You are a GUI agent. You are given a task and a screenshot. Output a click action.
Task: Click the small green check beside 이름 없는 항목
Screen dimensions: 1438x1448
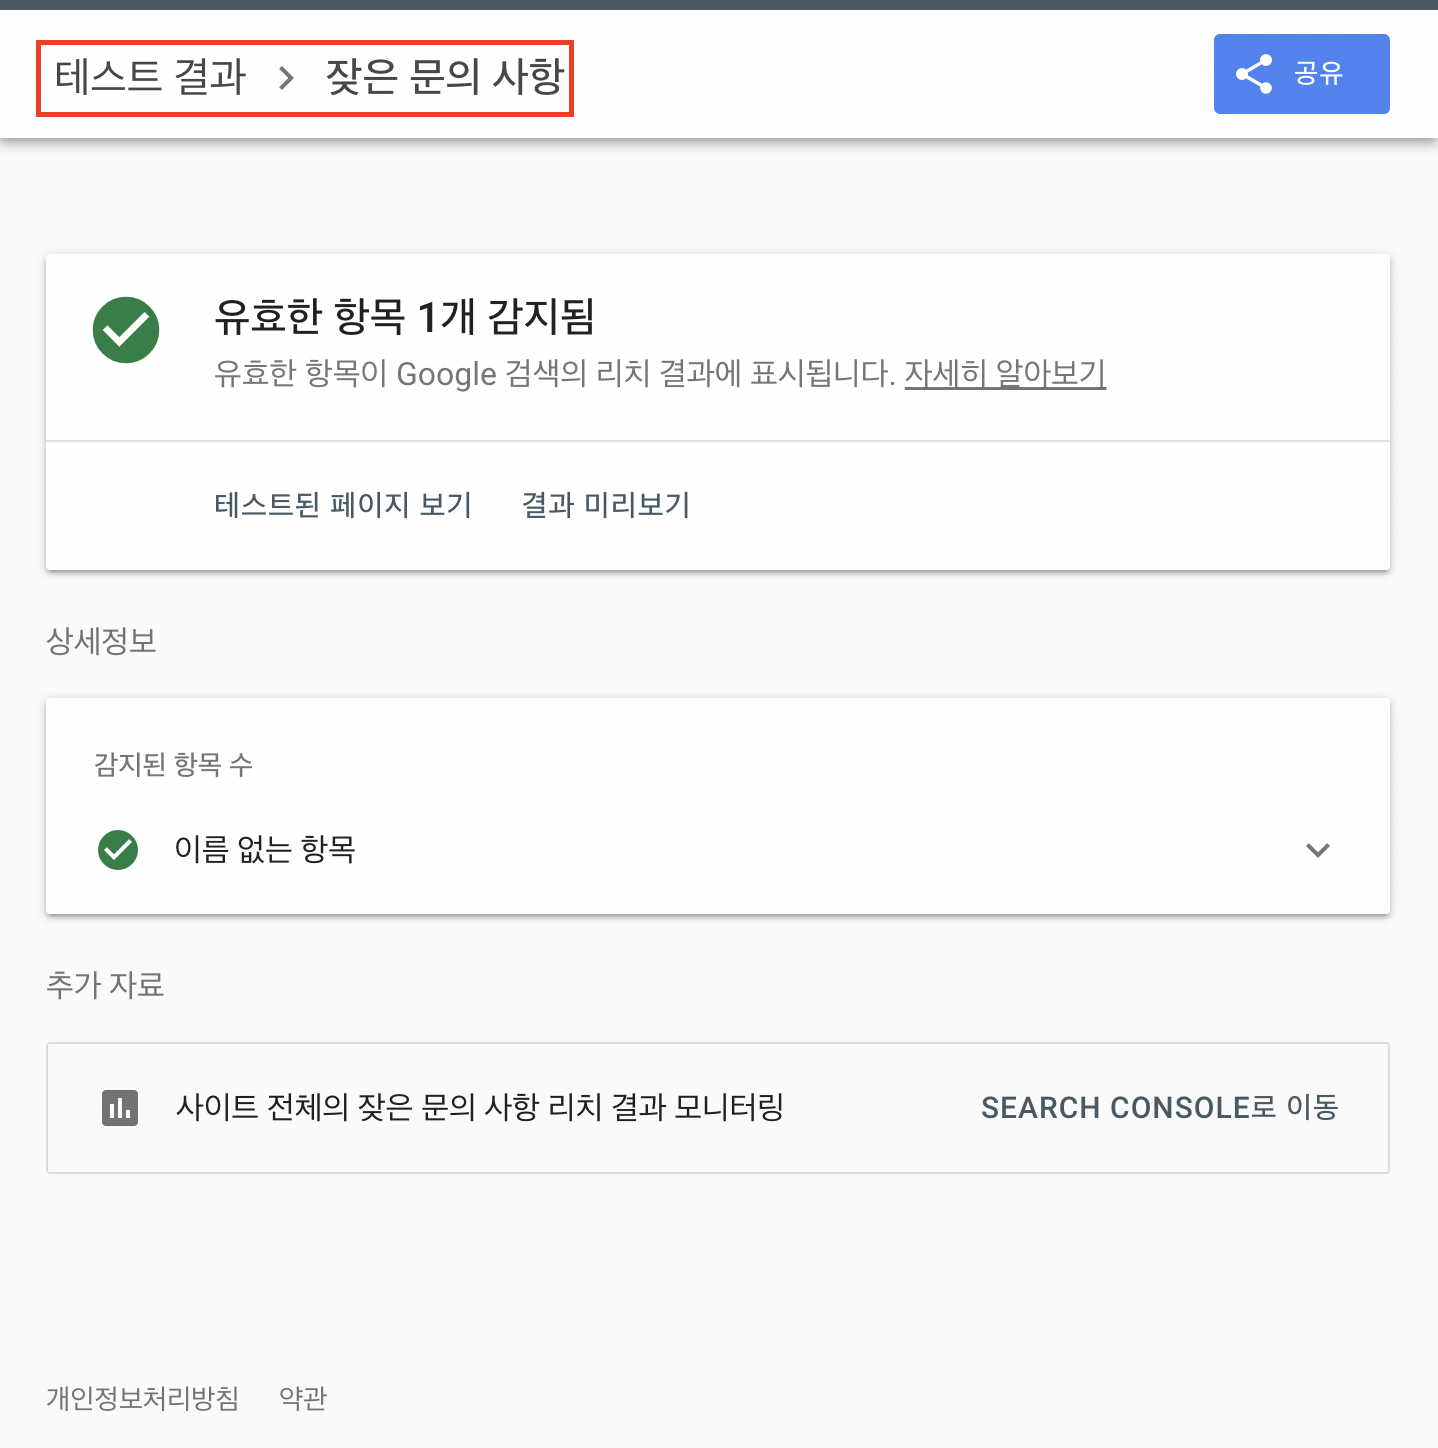(x=118, y=850)
